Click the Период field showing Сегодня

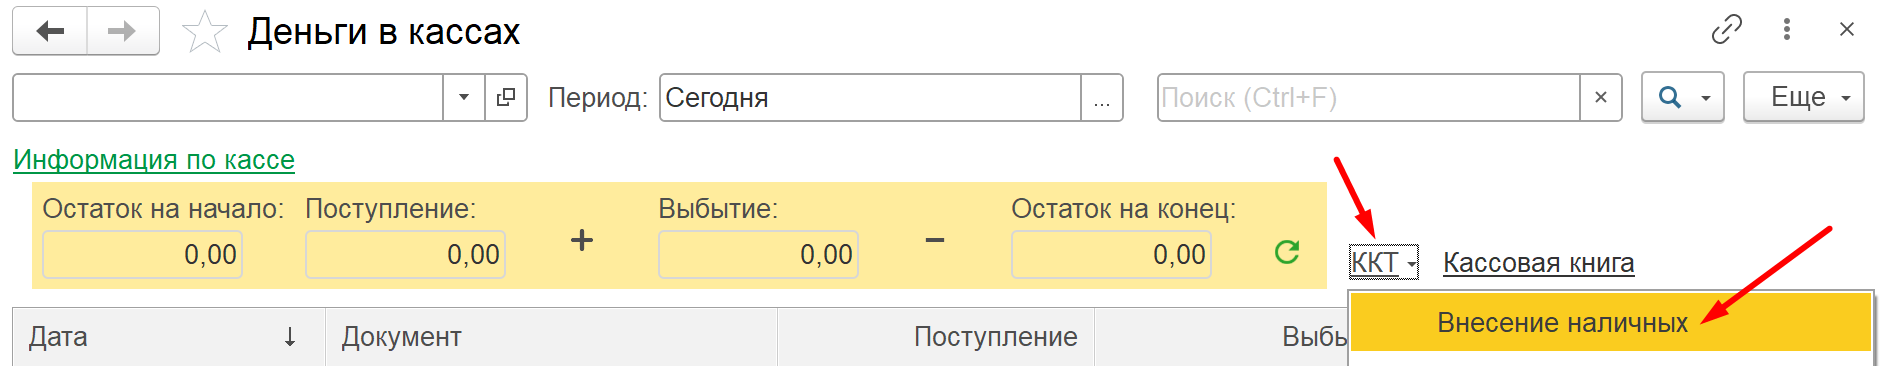(x=870, y=97)
